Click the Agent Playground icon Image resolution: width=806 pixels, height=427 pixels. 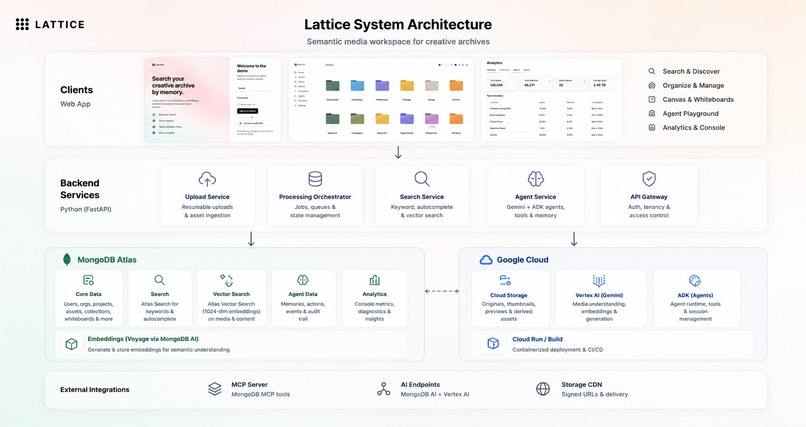[x=652, y=114]
